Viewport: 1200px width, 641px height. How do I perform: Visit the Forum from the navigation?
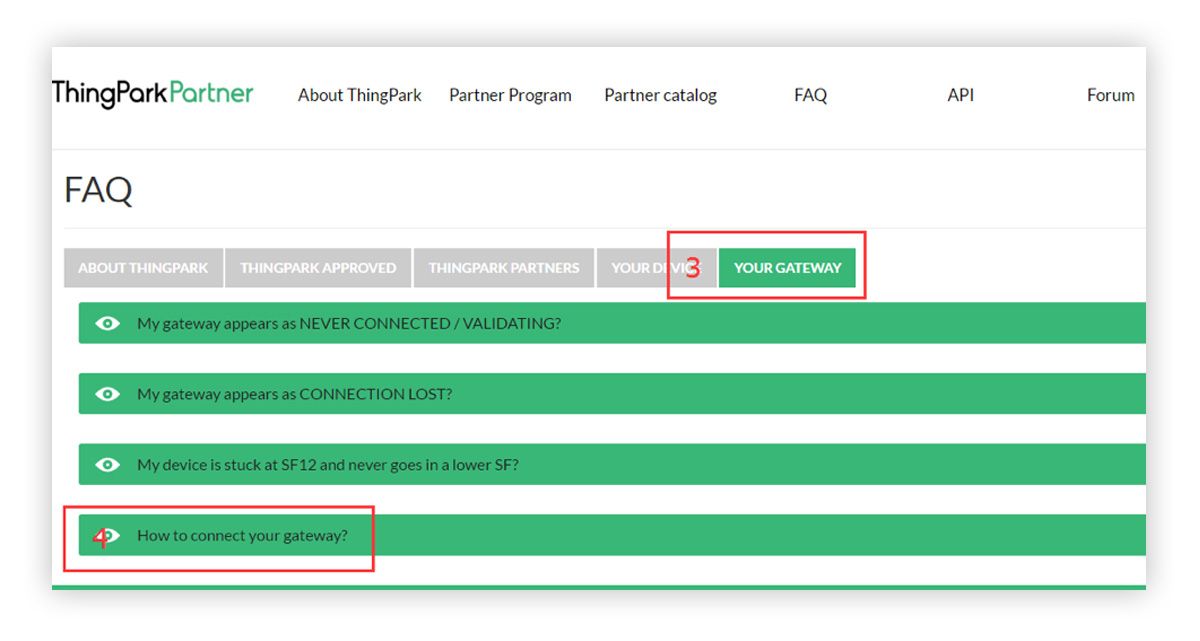[x=1110, y=95]
